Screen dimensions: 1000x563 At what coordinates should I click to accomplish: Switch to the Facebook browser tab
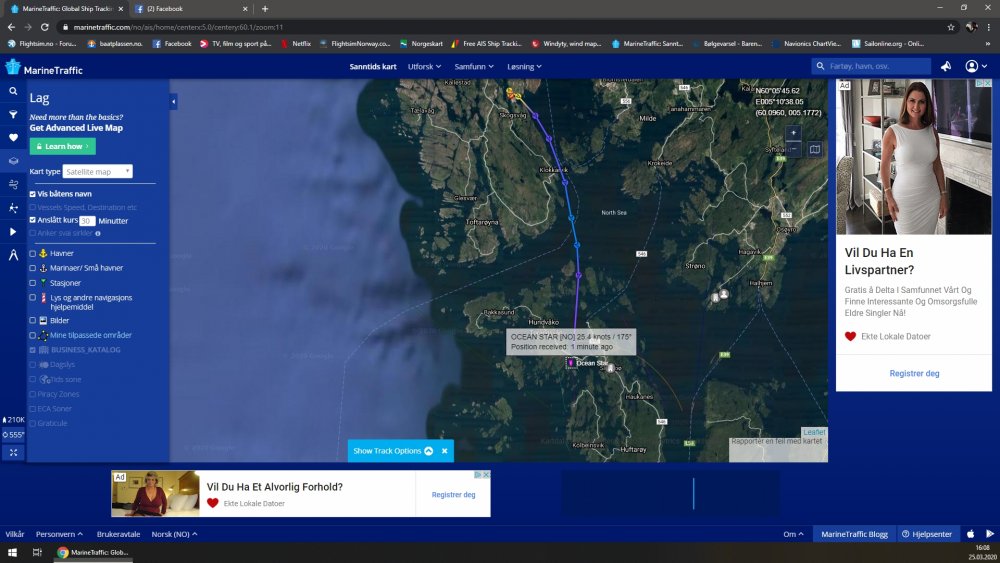tap(189, 9)
